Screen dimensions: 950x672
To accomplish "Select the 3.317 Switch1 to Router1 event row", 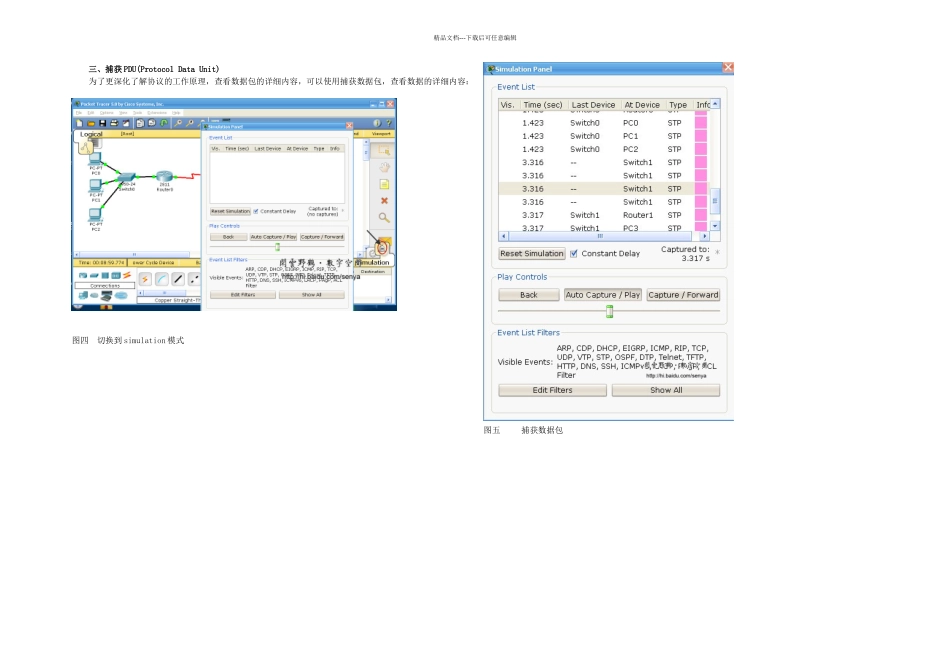I will (x=603, y=215).
